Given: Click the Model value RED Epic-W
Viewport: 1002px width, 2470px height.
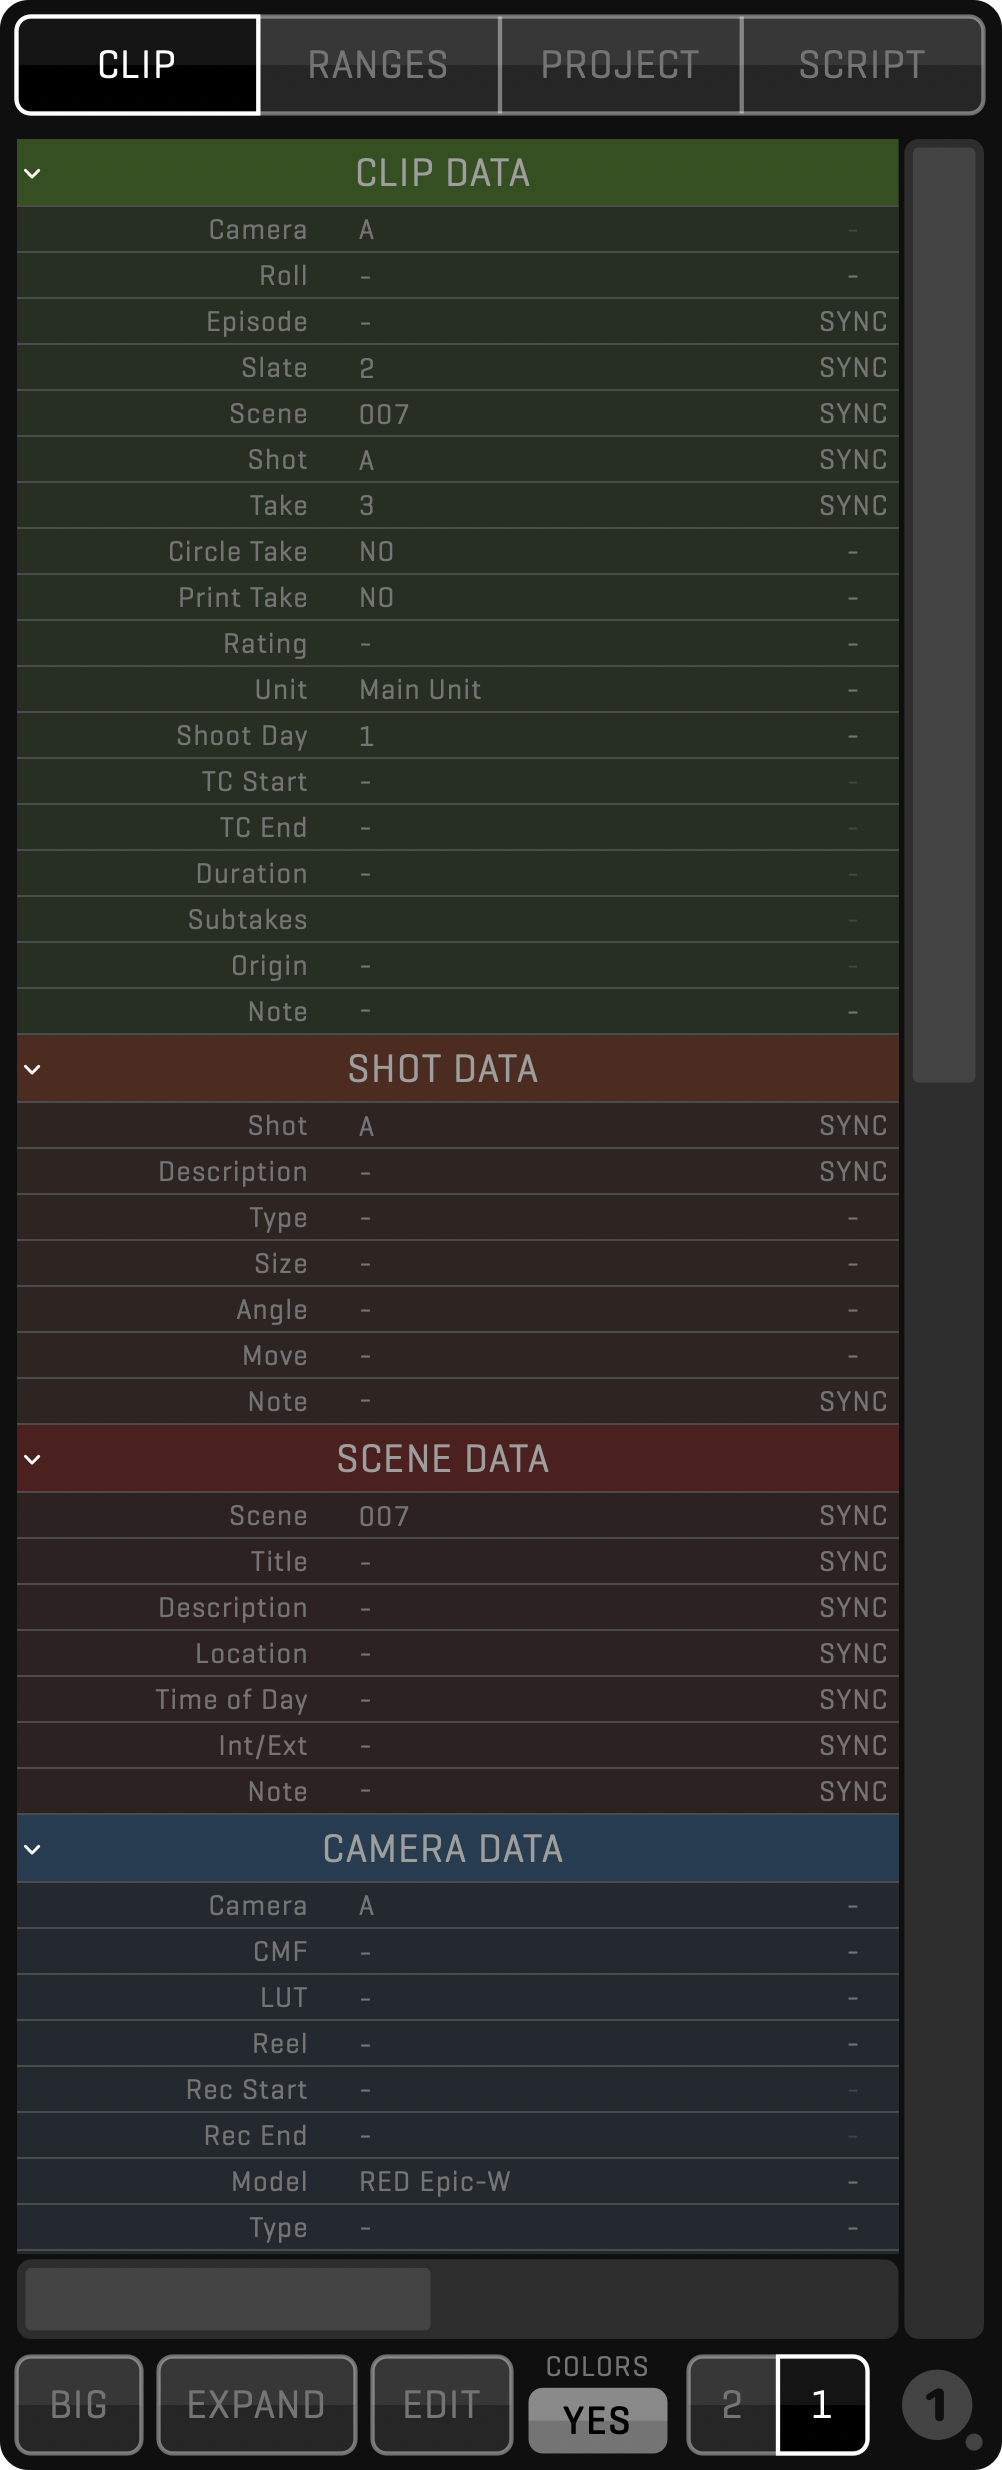Looking at the screenshot, I should 435,2182.
